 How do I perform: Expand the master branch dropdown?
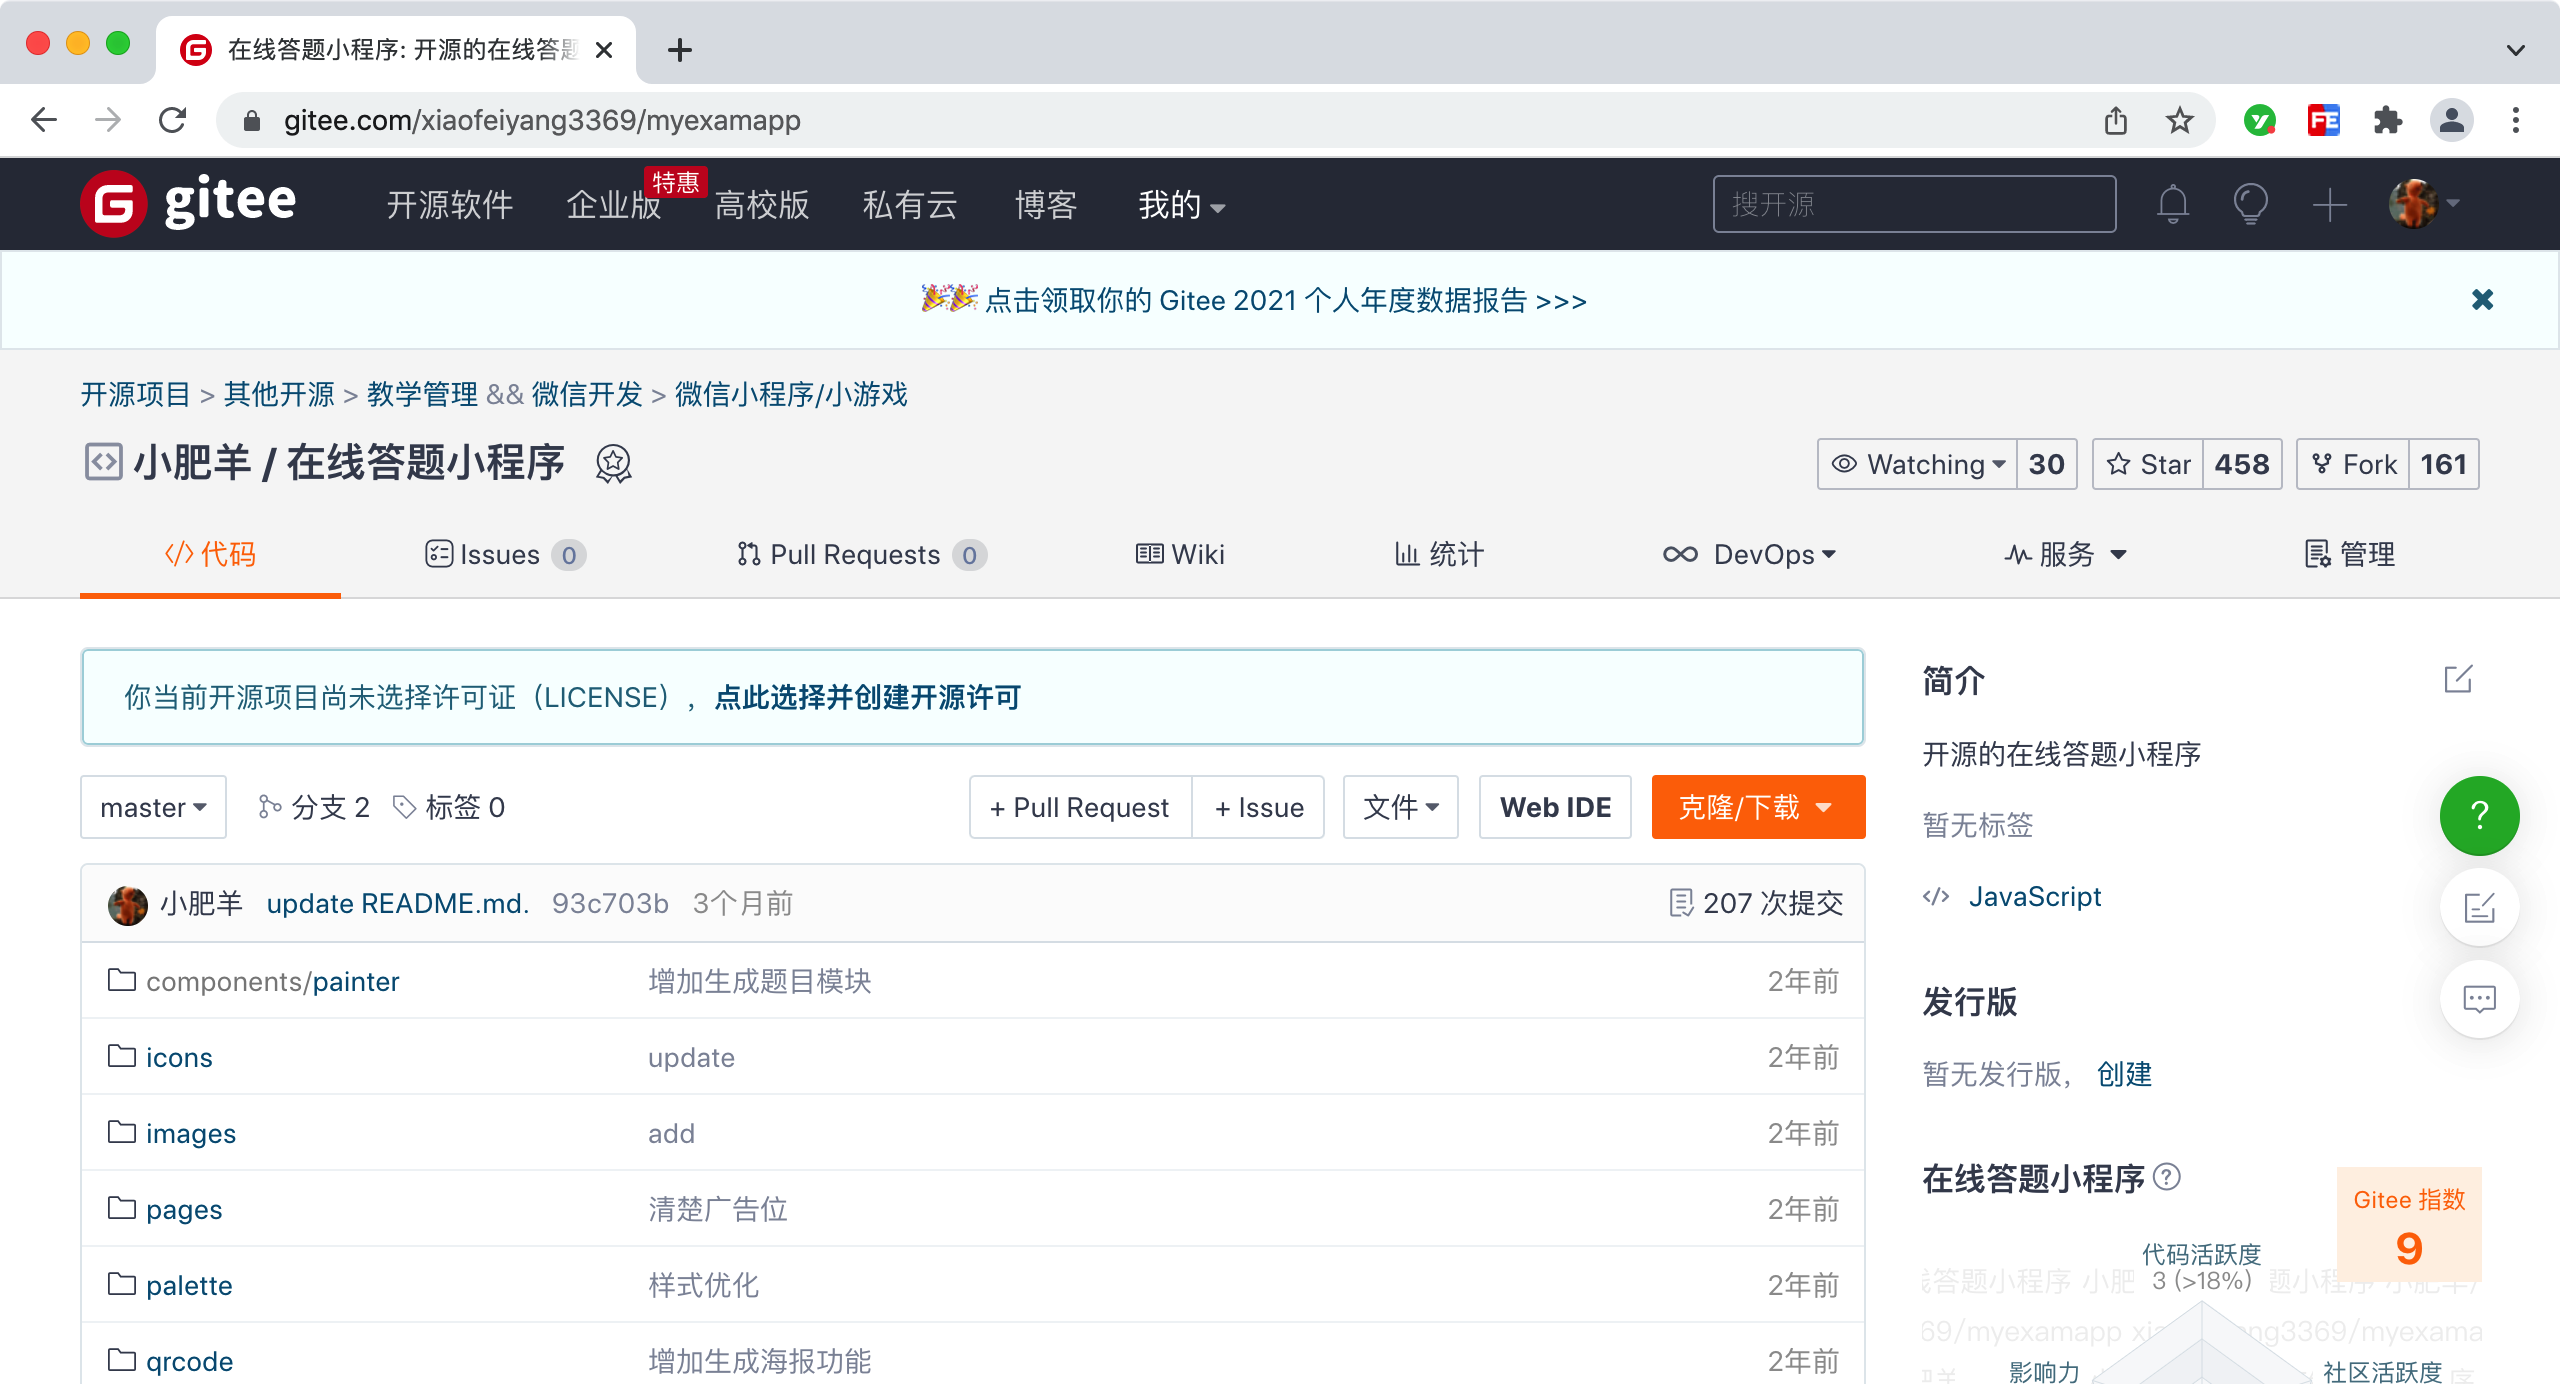click(153, 807)
